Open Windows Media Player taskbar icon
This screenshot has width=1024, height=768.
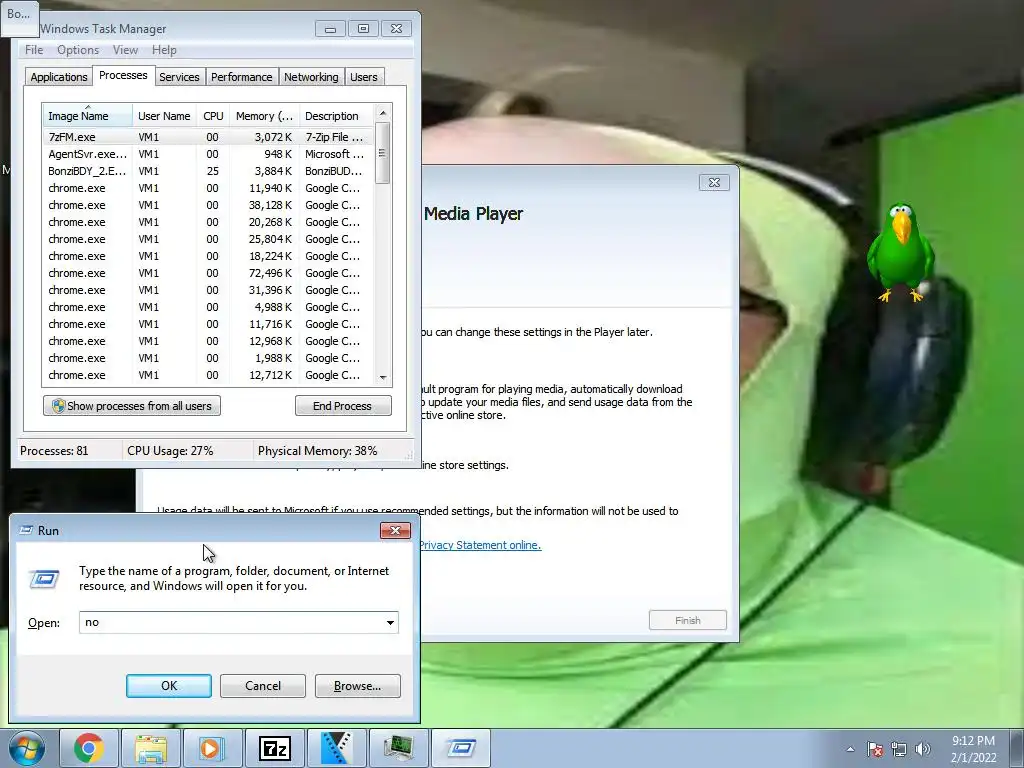pos(212,748)
